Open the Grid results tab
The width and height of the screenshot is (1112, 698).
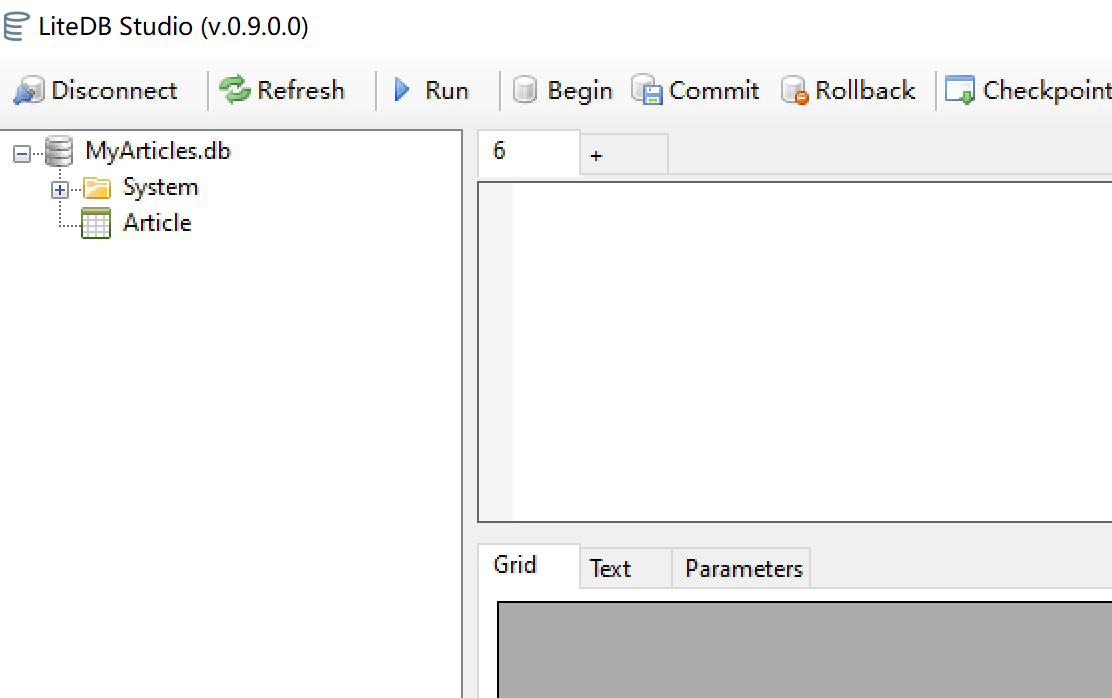(x=528, y=565)
